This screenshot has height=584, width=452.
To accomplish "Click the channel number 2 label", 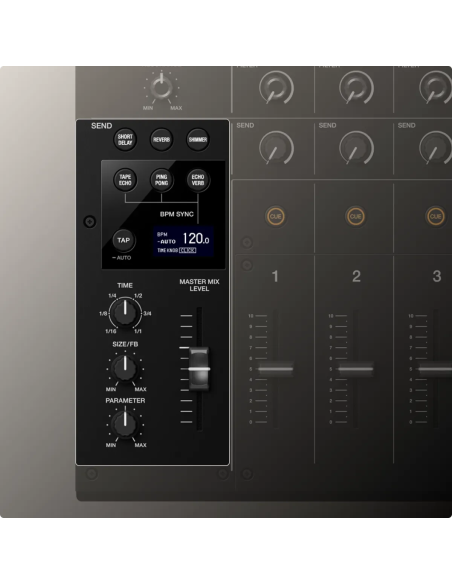I will [x=356, y=276].
